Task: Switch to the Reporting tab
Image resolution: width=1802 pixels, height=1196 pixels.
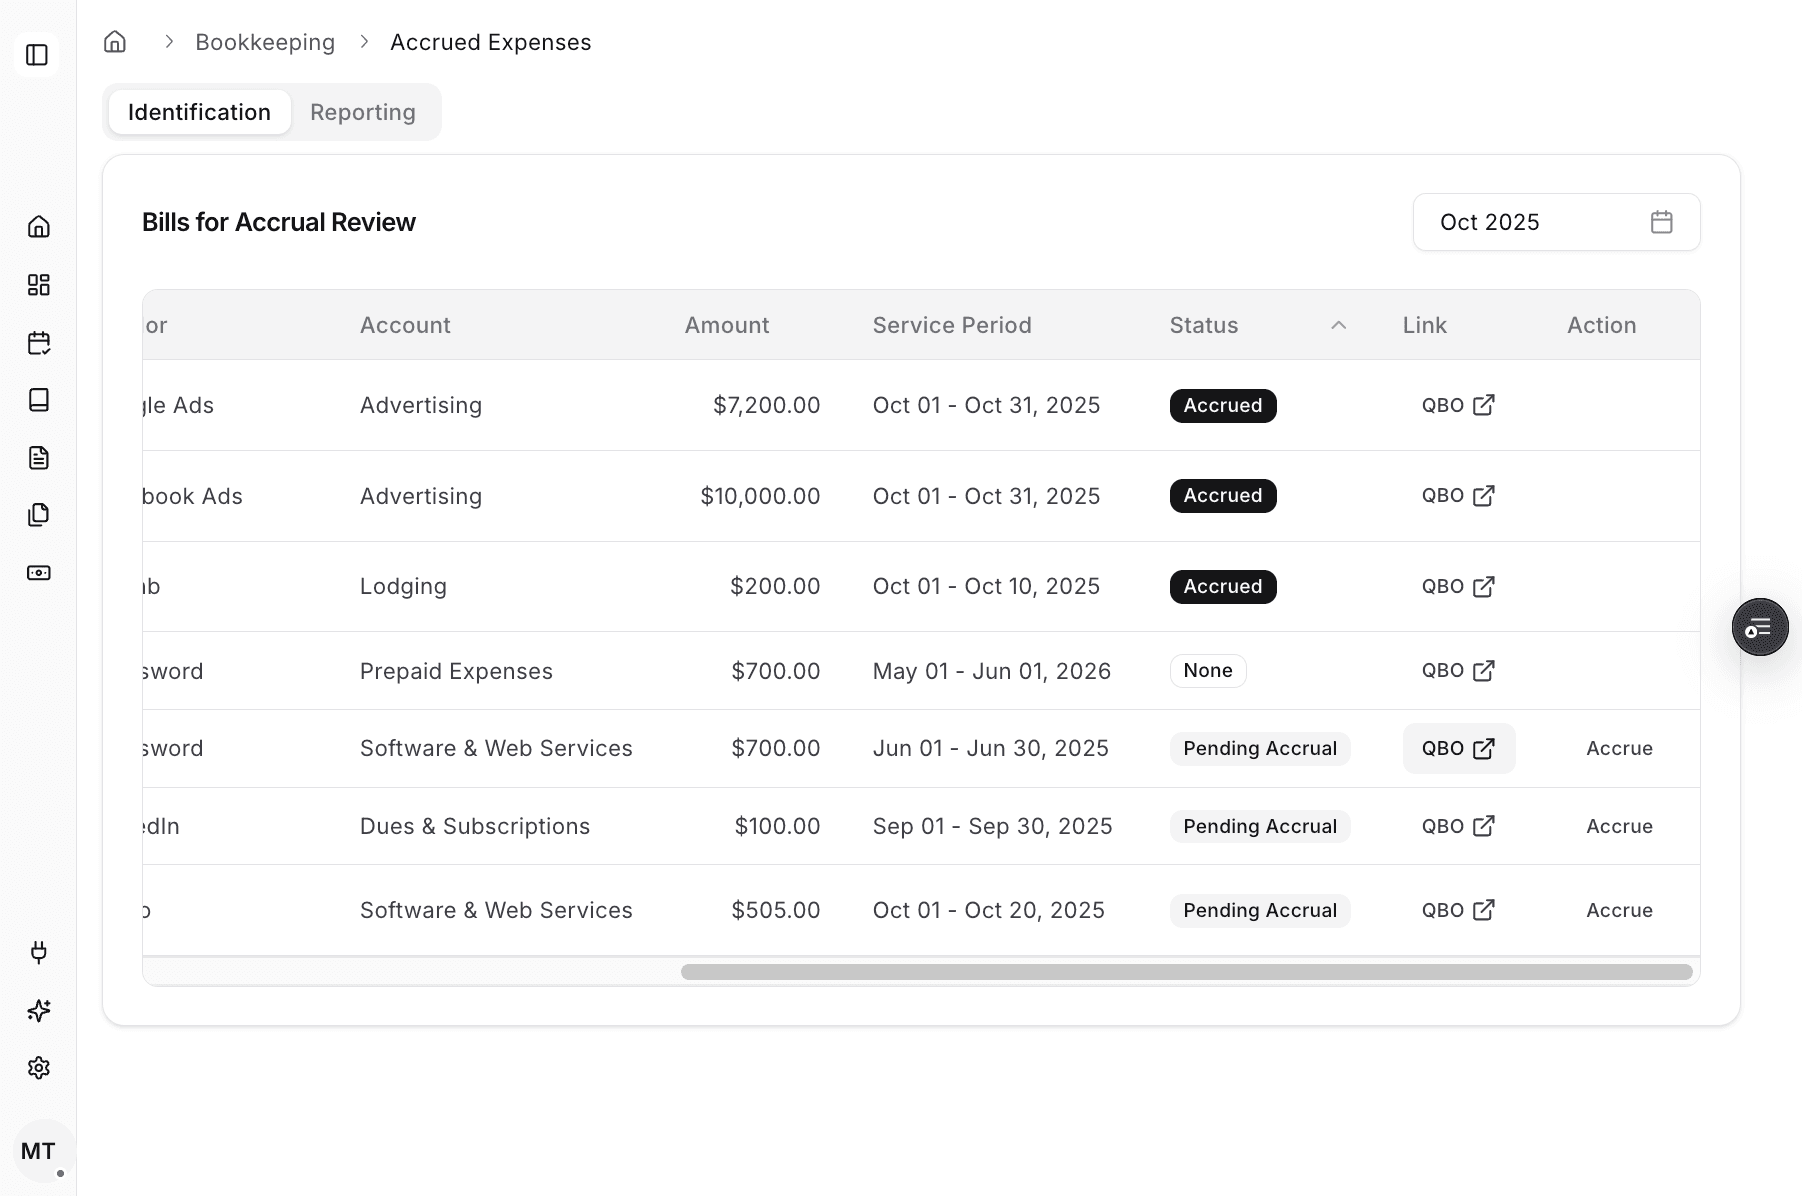Action: click(x=362, y=112)
